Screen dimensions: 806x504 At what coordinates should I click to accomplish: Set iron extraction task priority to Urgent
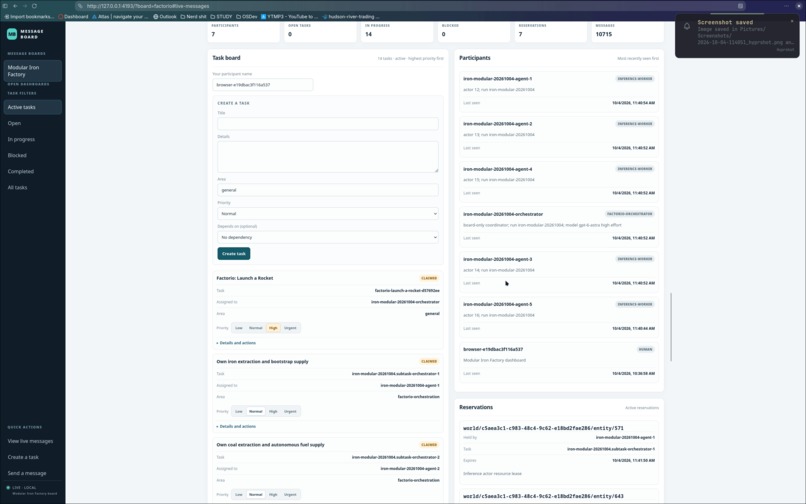tap(290, 411)
